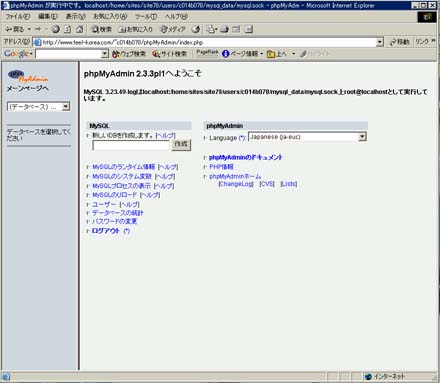This screenshot has width=440, height=383.
Task: Open the database (データベース) dropdown in sidebar
Action: coord(38,107)
